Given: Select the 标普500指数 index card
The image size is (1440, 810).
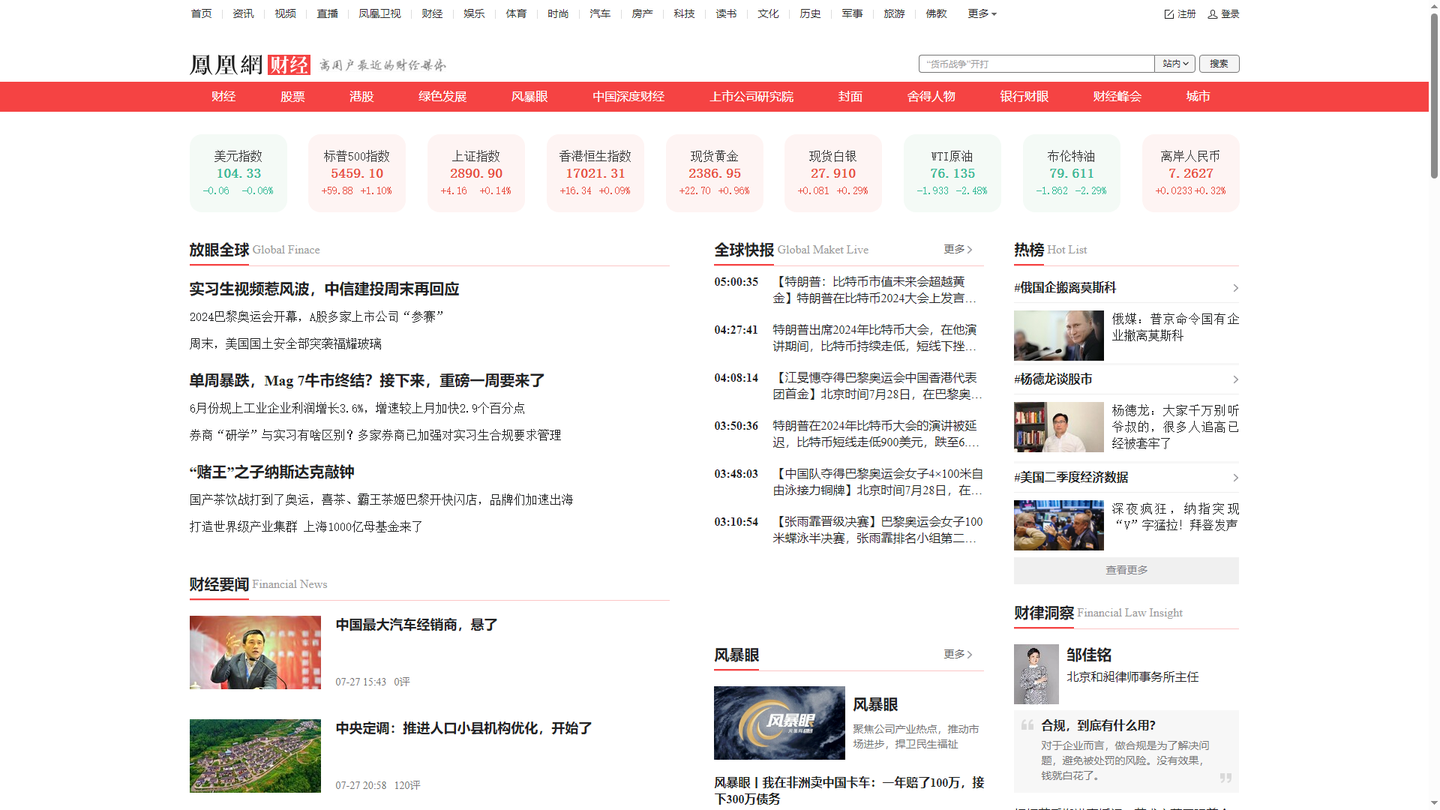Looking at the screenshot, I should 357,173.
